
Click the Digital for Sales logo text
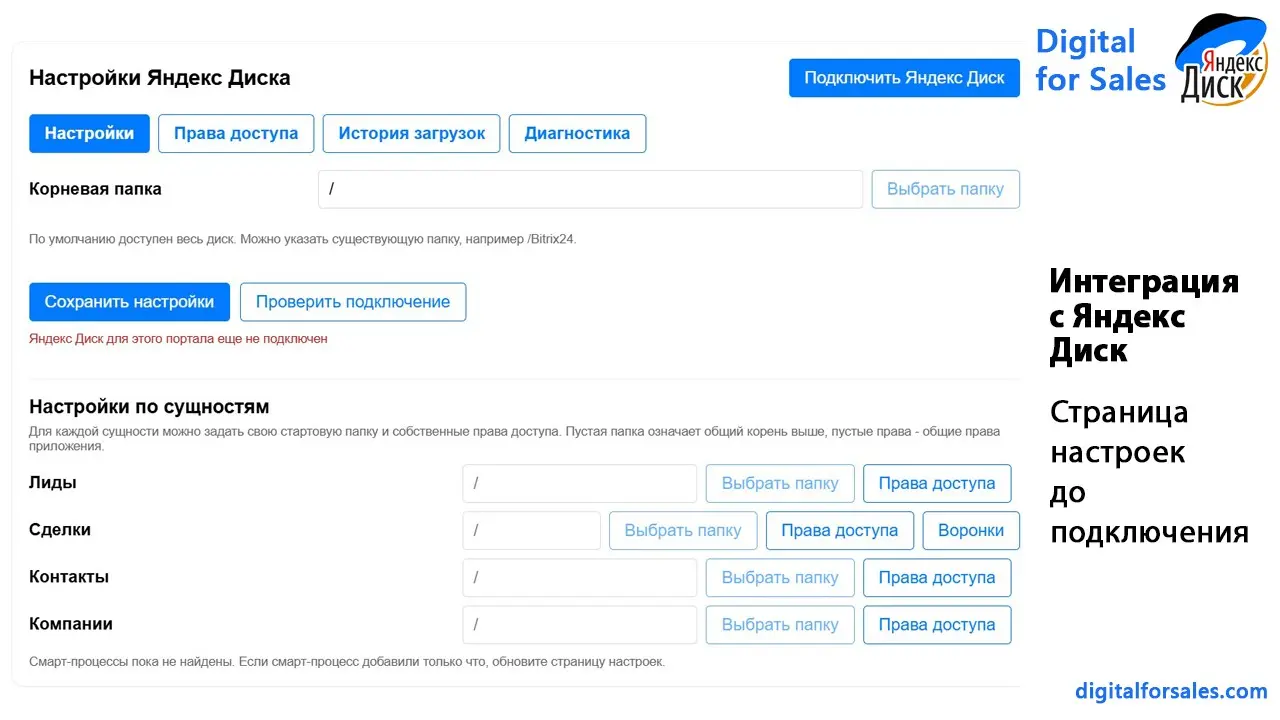[1101, 60]
